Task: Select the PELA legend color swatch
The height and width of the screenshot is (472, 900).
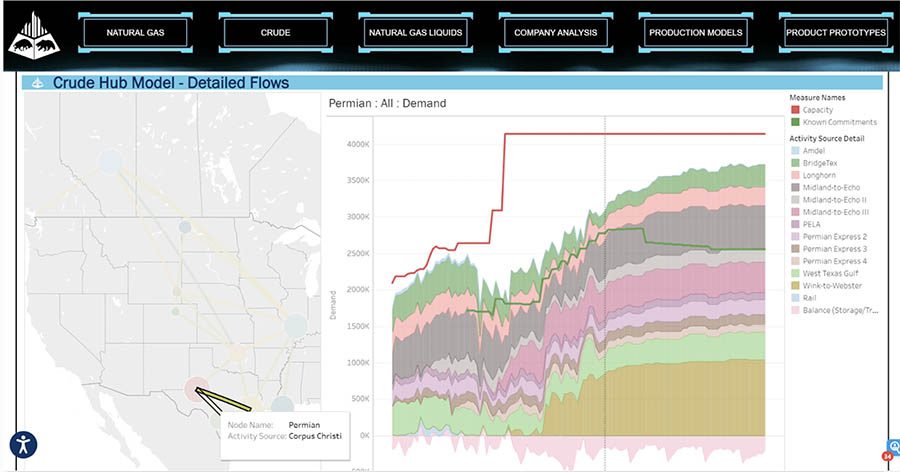Action: (x=795, y=224)
